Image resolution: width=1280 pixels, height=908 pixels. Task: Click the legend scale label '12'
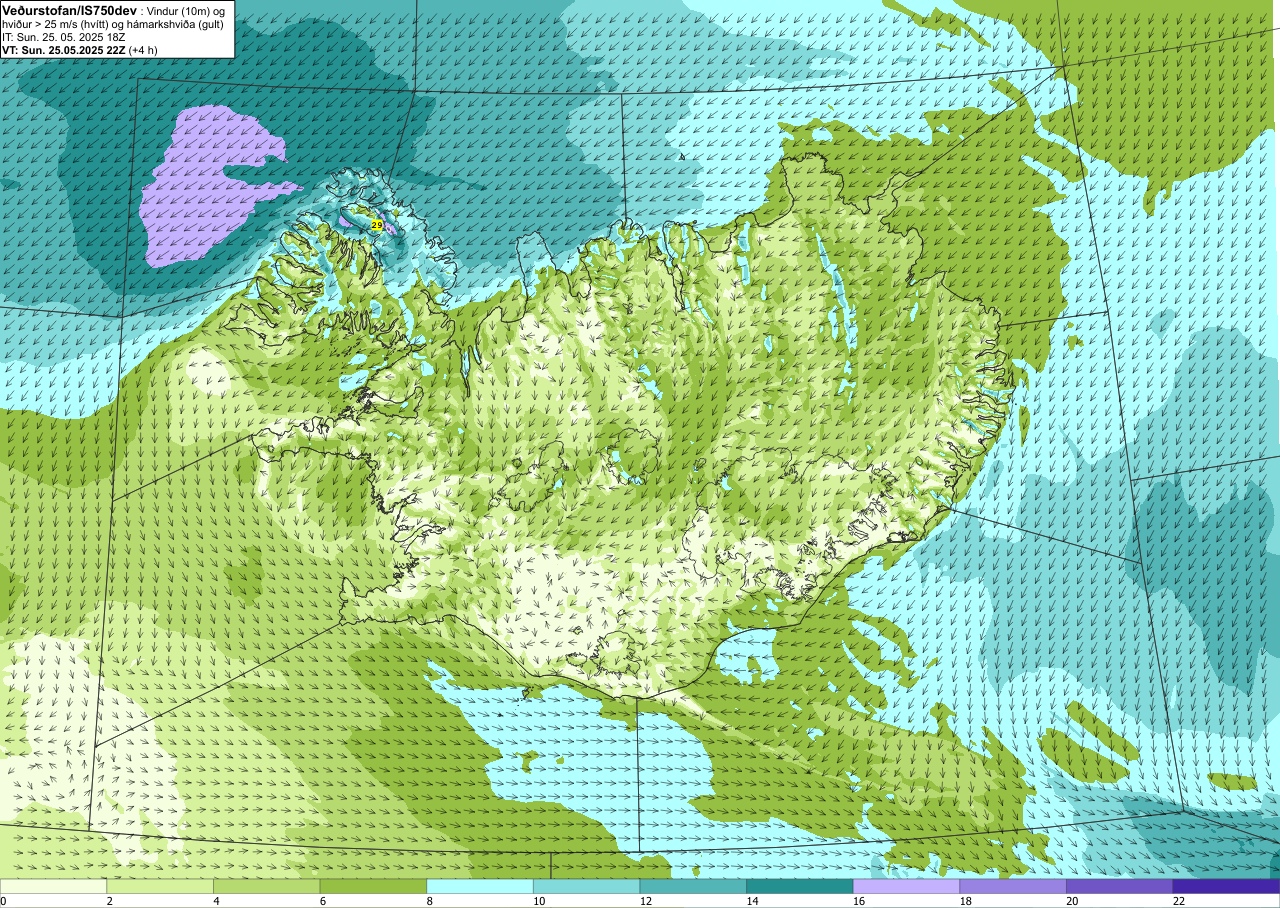click(646, 901)
